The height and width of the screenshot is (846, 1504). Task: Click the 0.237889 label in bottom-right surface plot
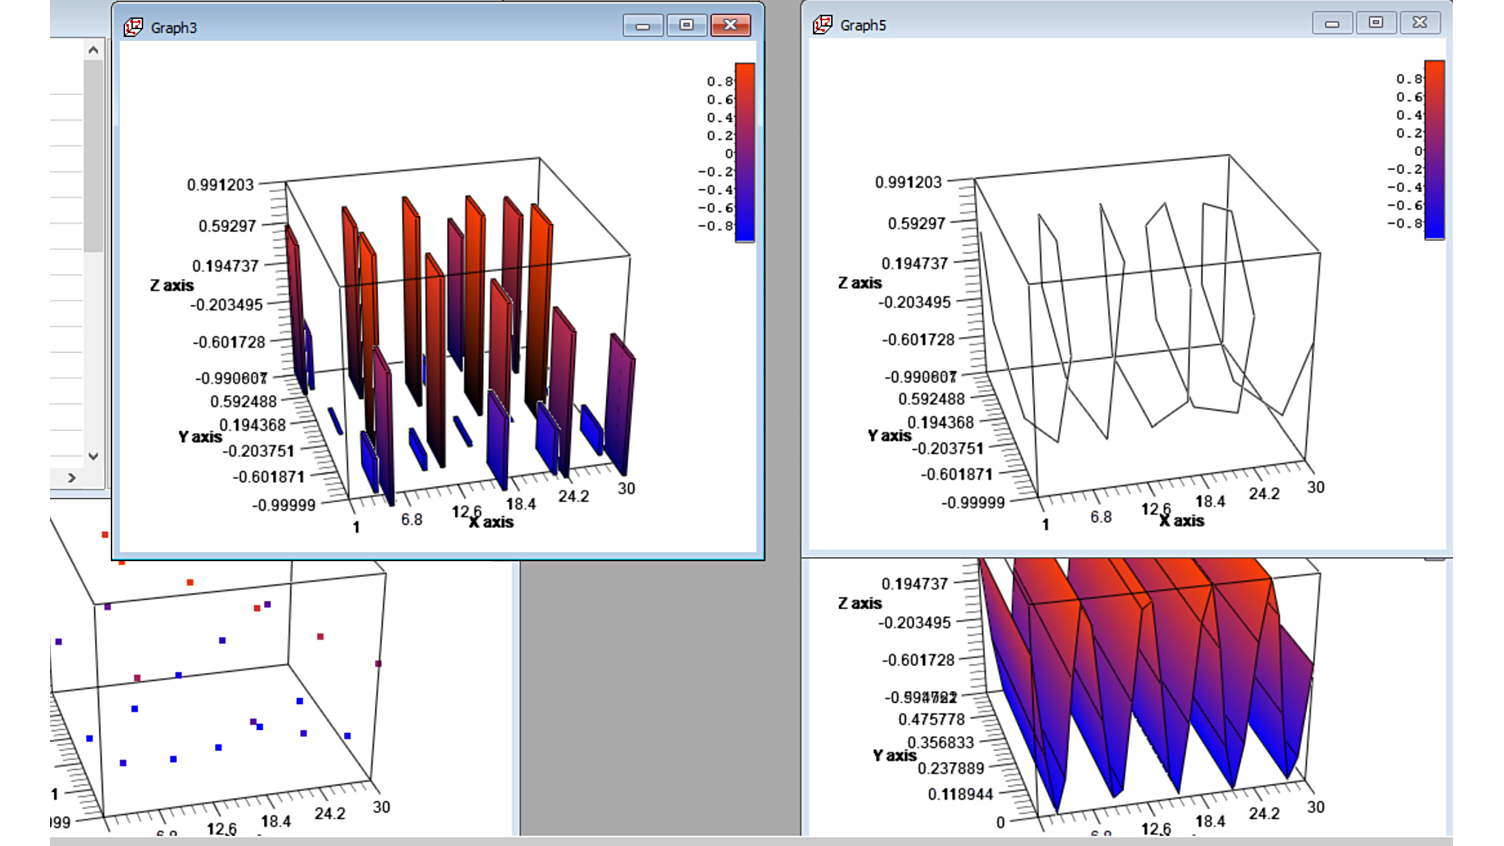951,768
